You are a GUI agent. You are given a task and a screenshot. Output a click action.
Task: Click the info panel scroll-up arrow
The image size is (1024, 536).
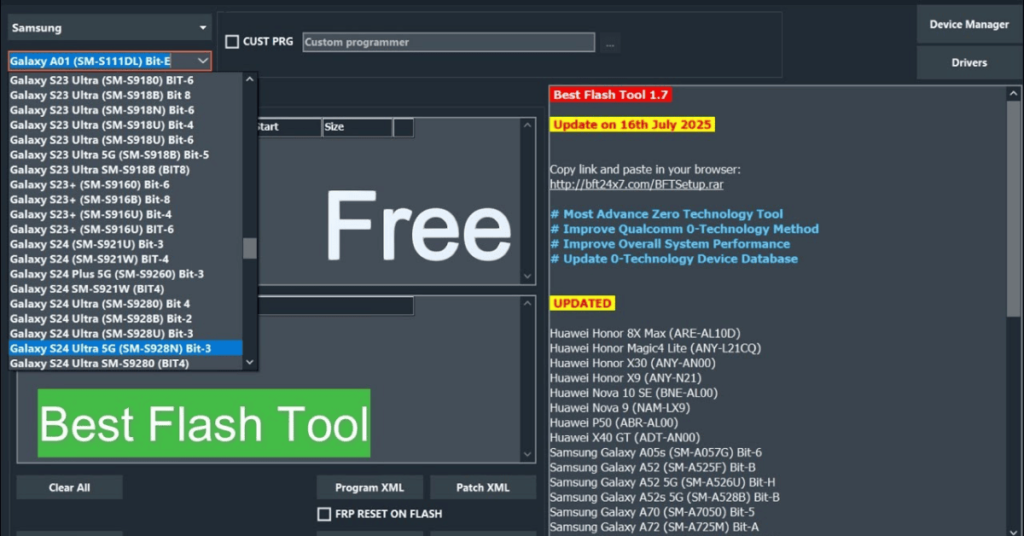click(1014, 94)
